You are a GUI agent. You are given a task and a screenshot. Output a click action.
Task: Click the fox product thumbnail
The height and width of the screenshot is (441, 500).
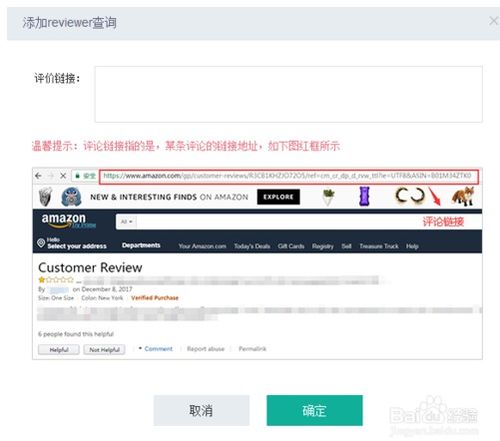463,196
